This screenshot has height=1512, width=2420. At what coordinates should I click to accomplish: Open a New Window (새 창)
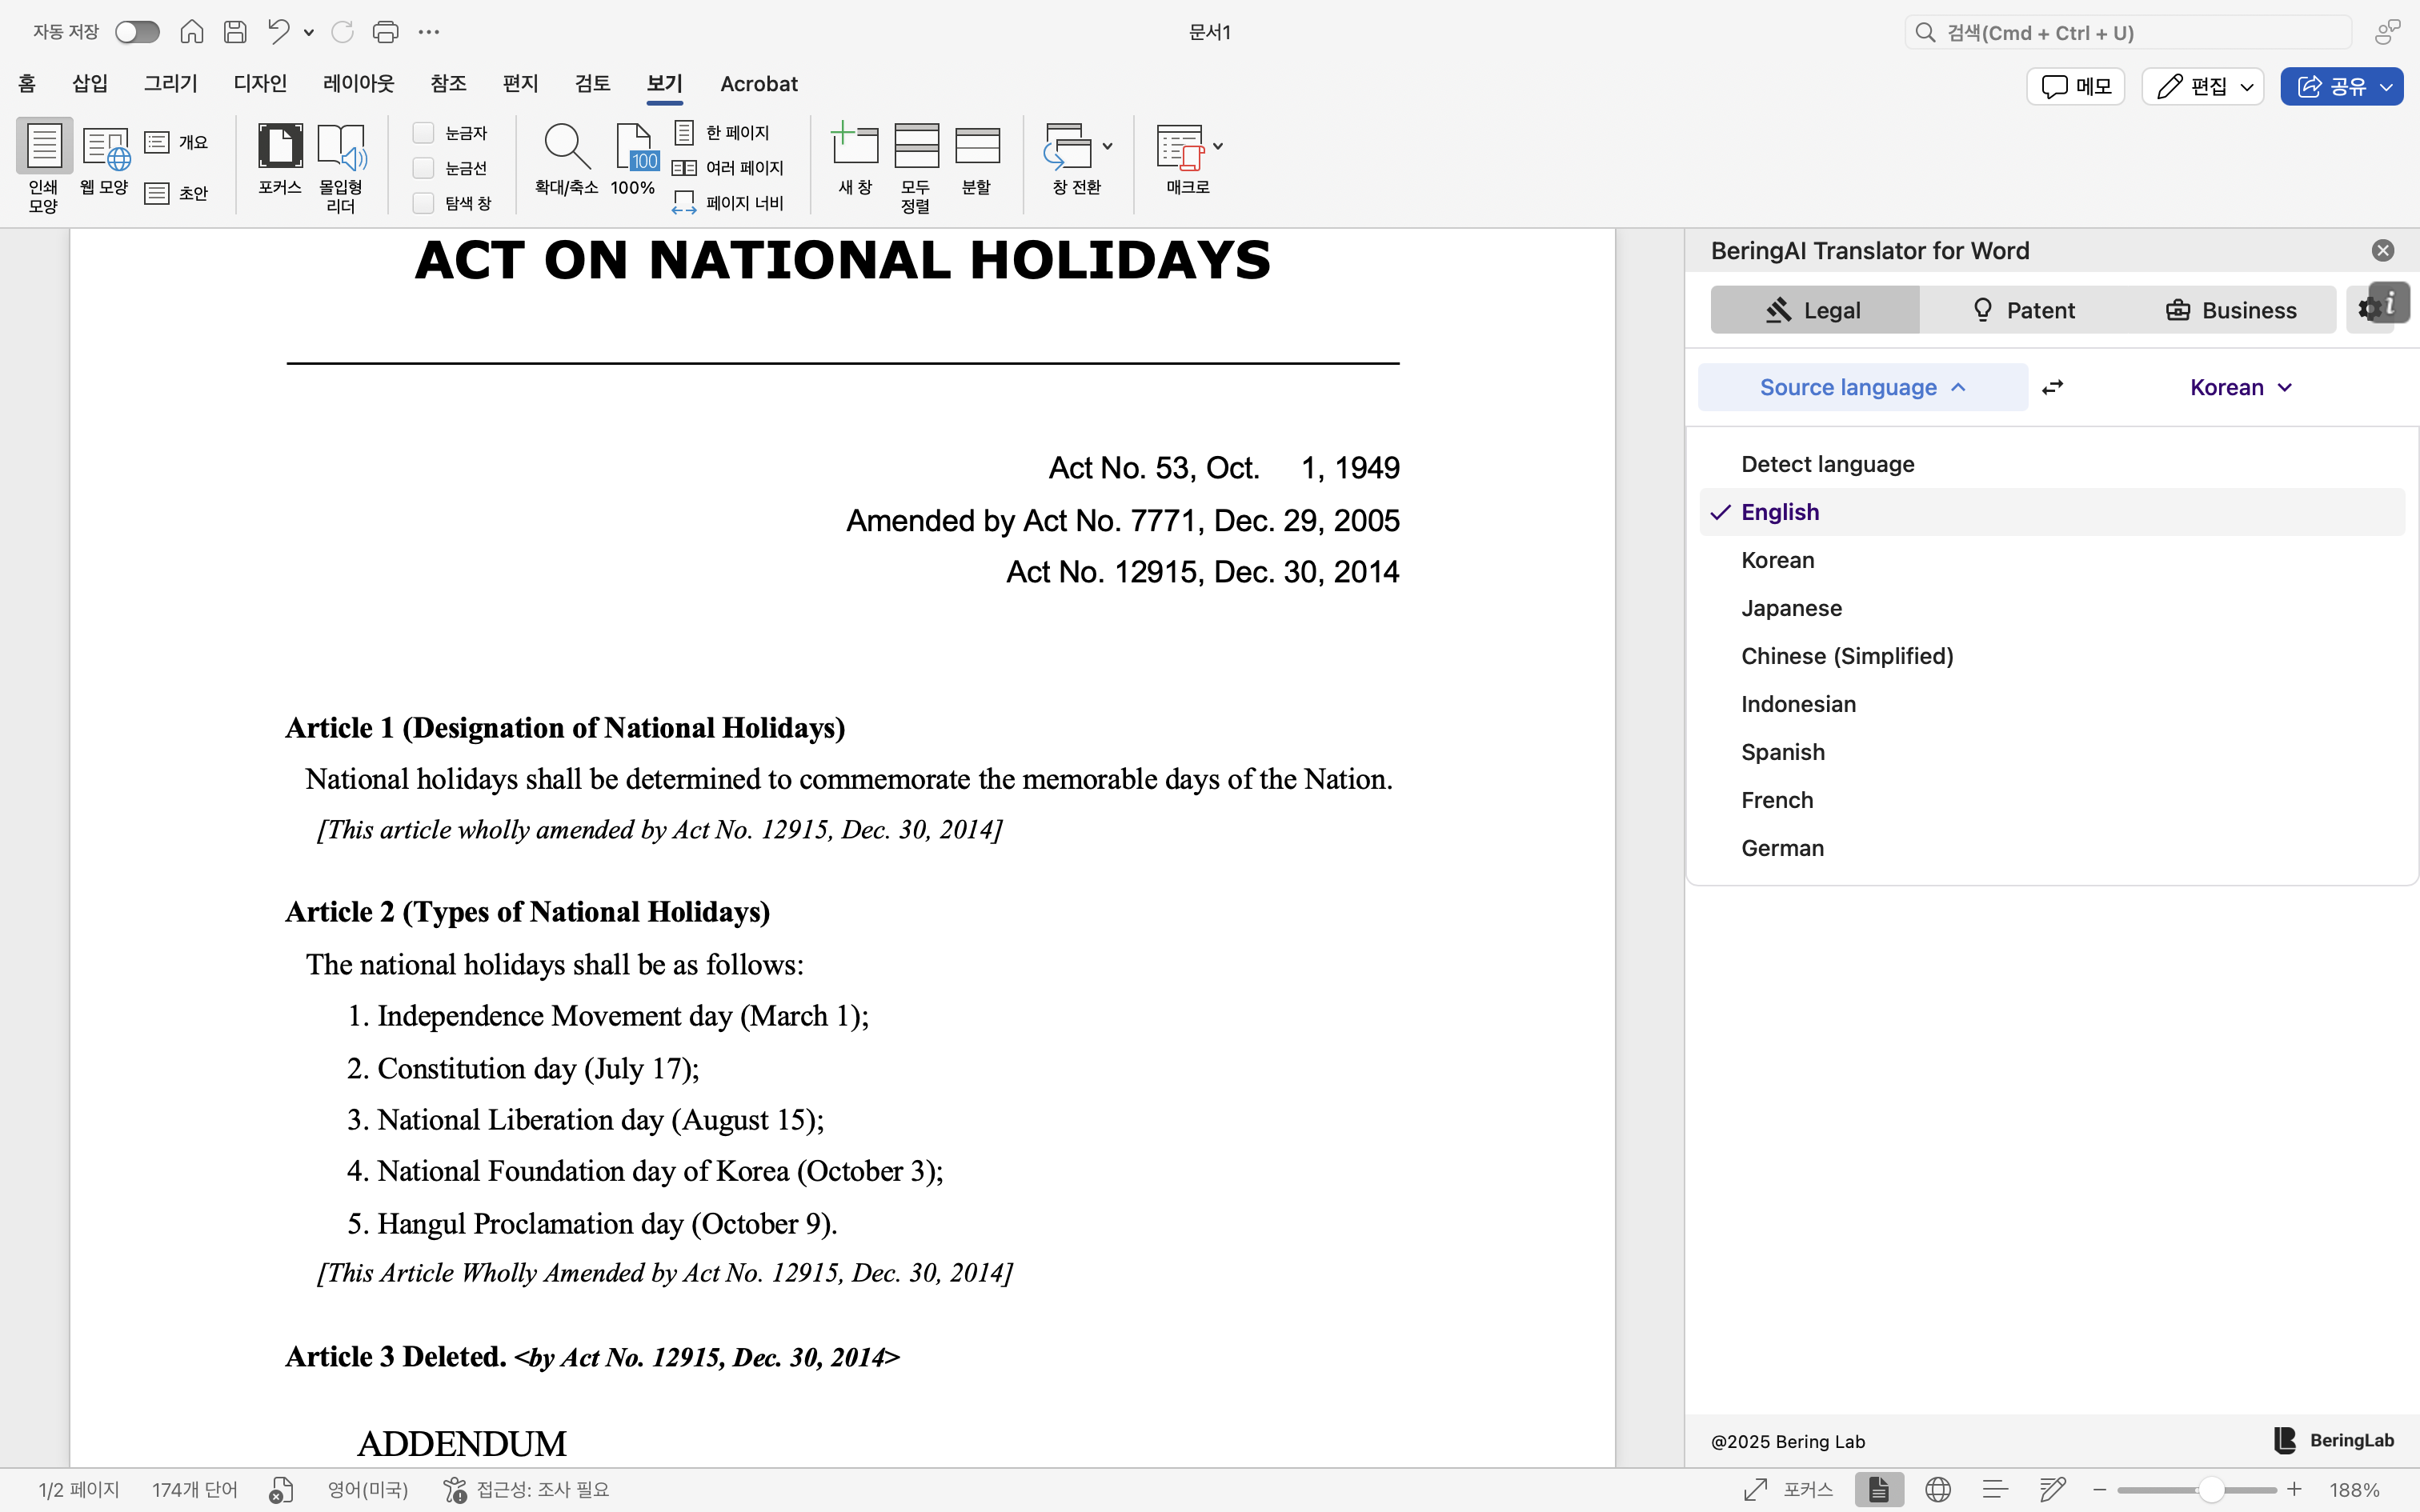[x=855, y=160]
